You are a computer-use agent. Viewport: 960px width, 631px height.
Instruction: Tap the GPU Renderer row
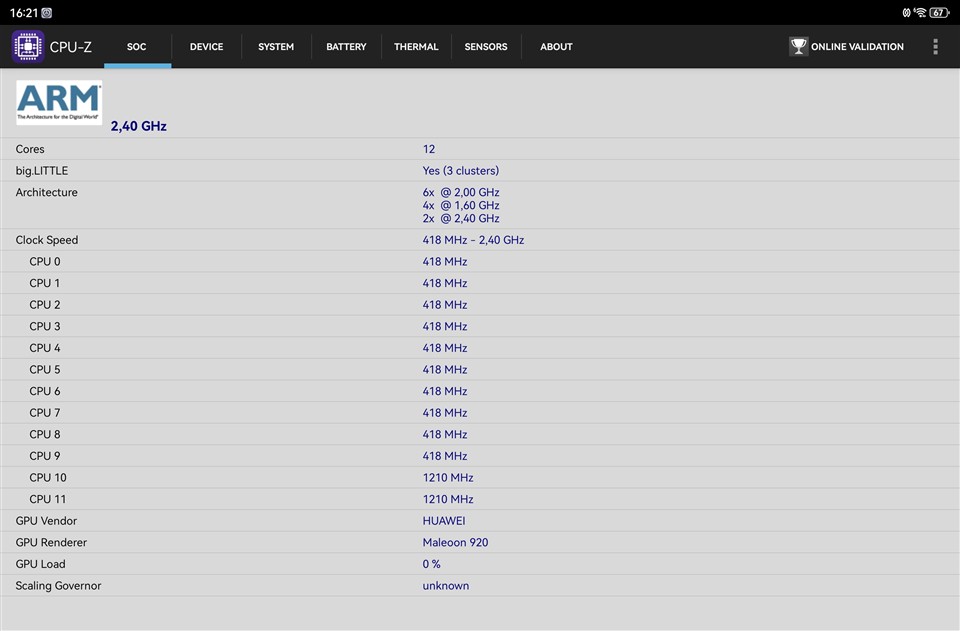pyautogui.click(x=480, y=542)
